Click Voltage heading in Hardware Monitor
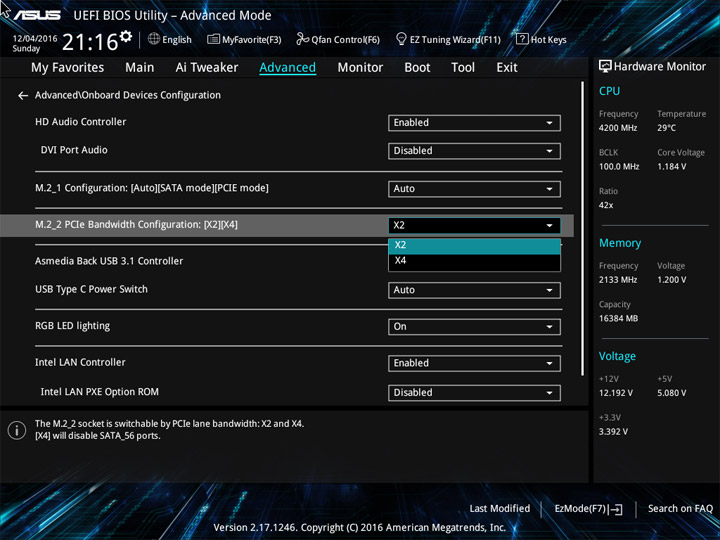This screenshot has height=540, width=720. (x=617, y=356)
